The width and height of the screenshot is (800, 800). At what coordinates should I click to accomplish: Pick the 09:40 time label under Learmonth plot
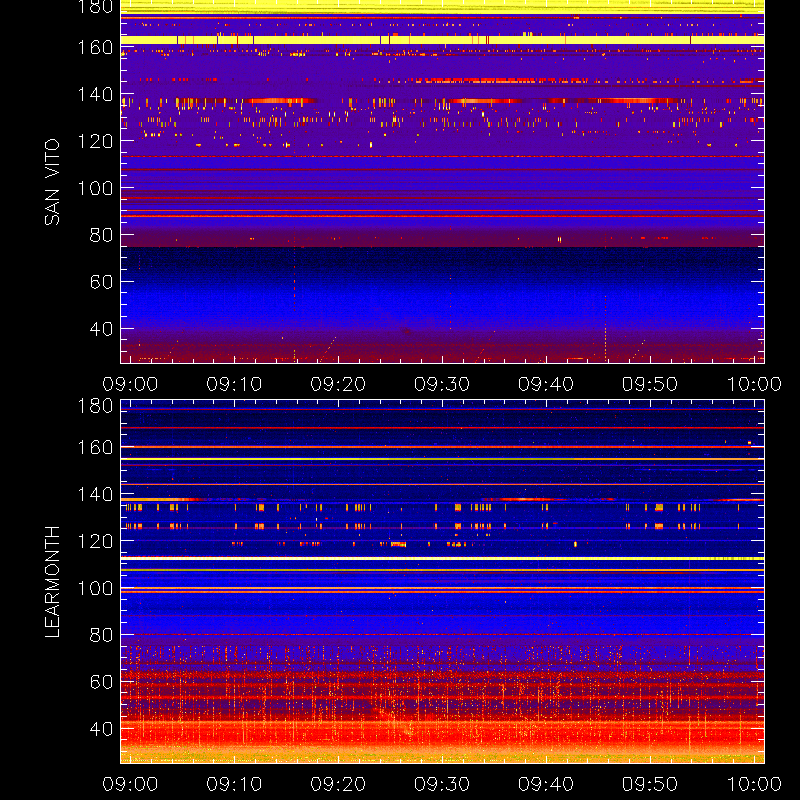point(546,784)
